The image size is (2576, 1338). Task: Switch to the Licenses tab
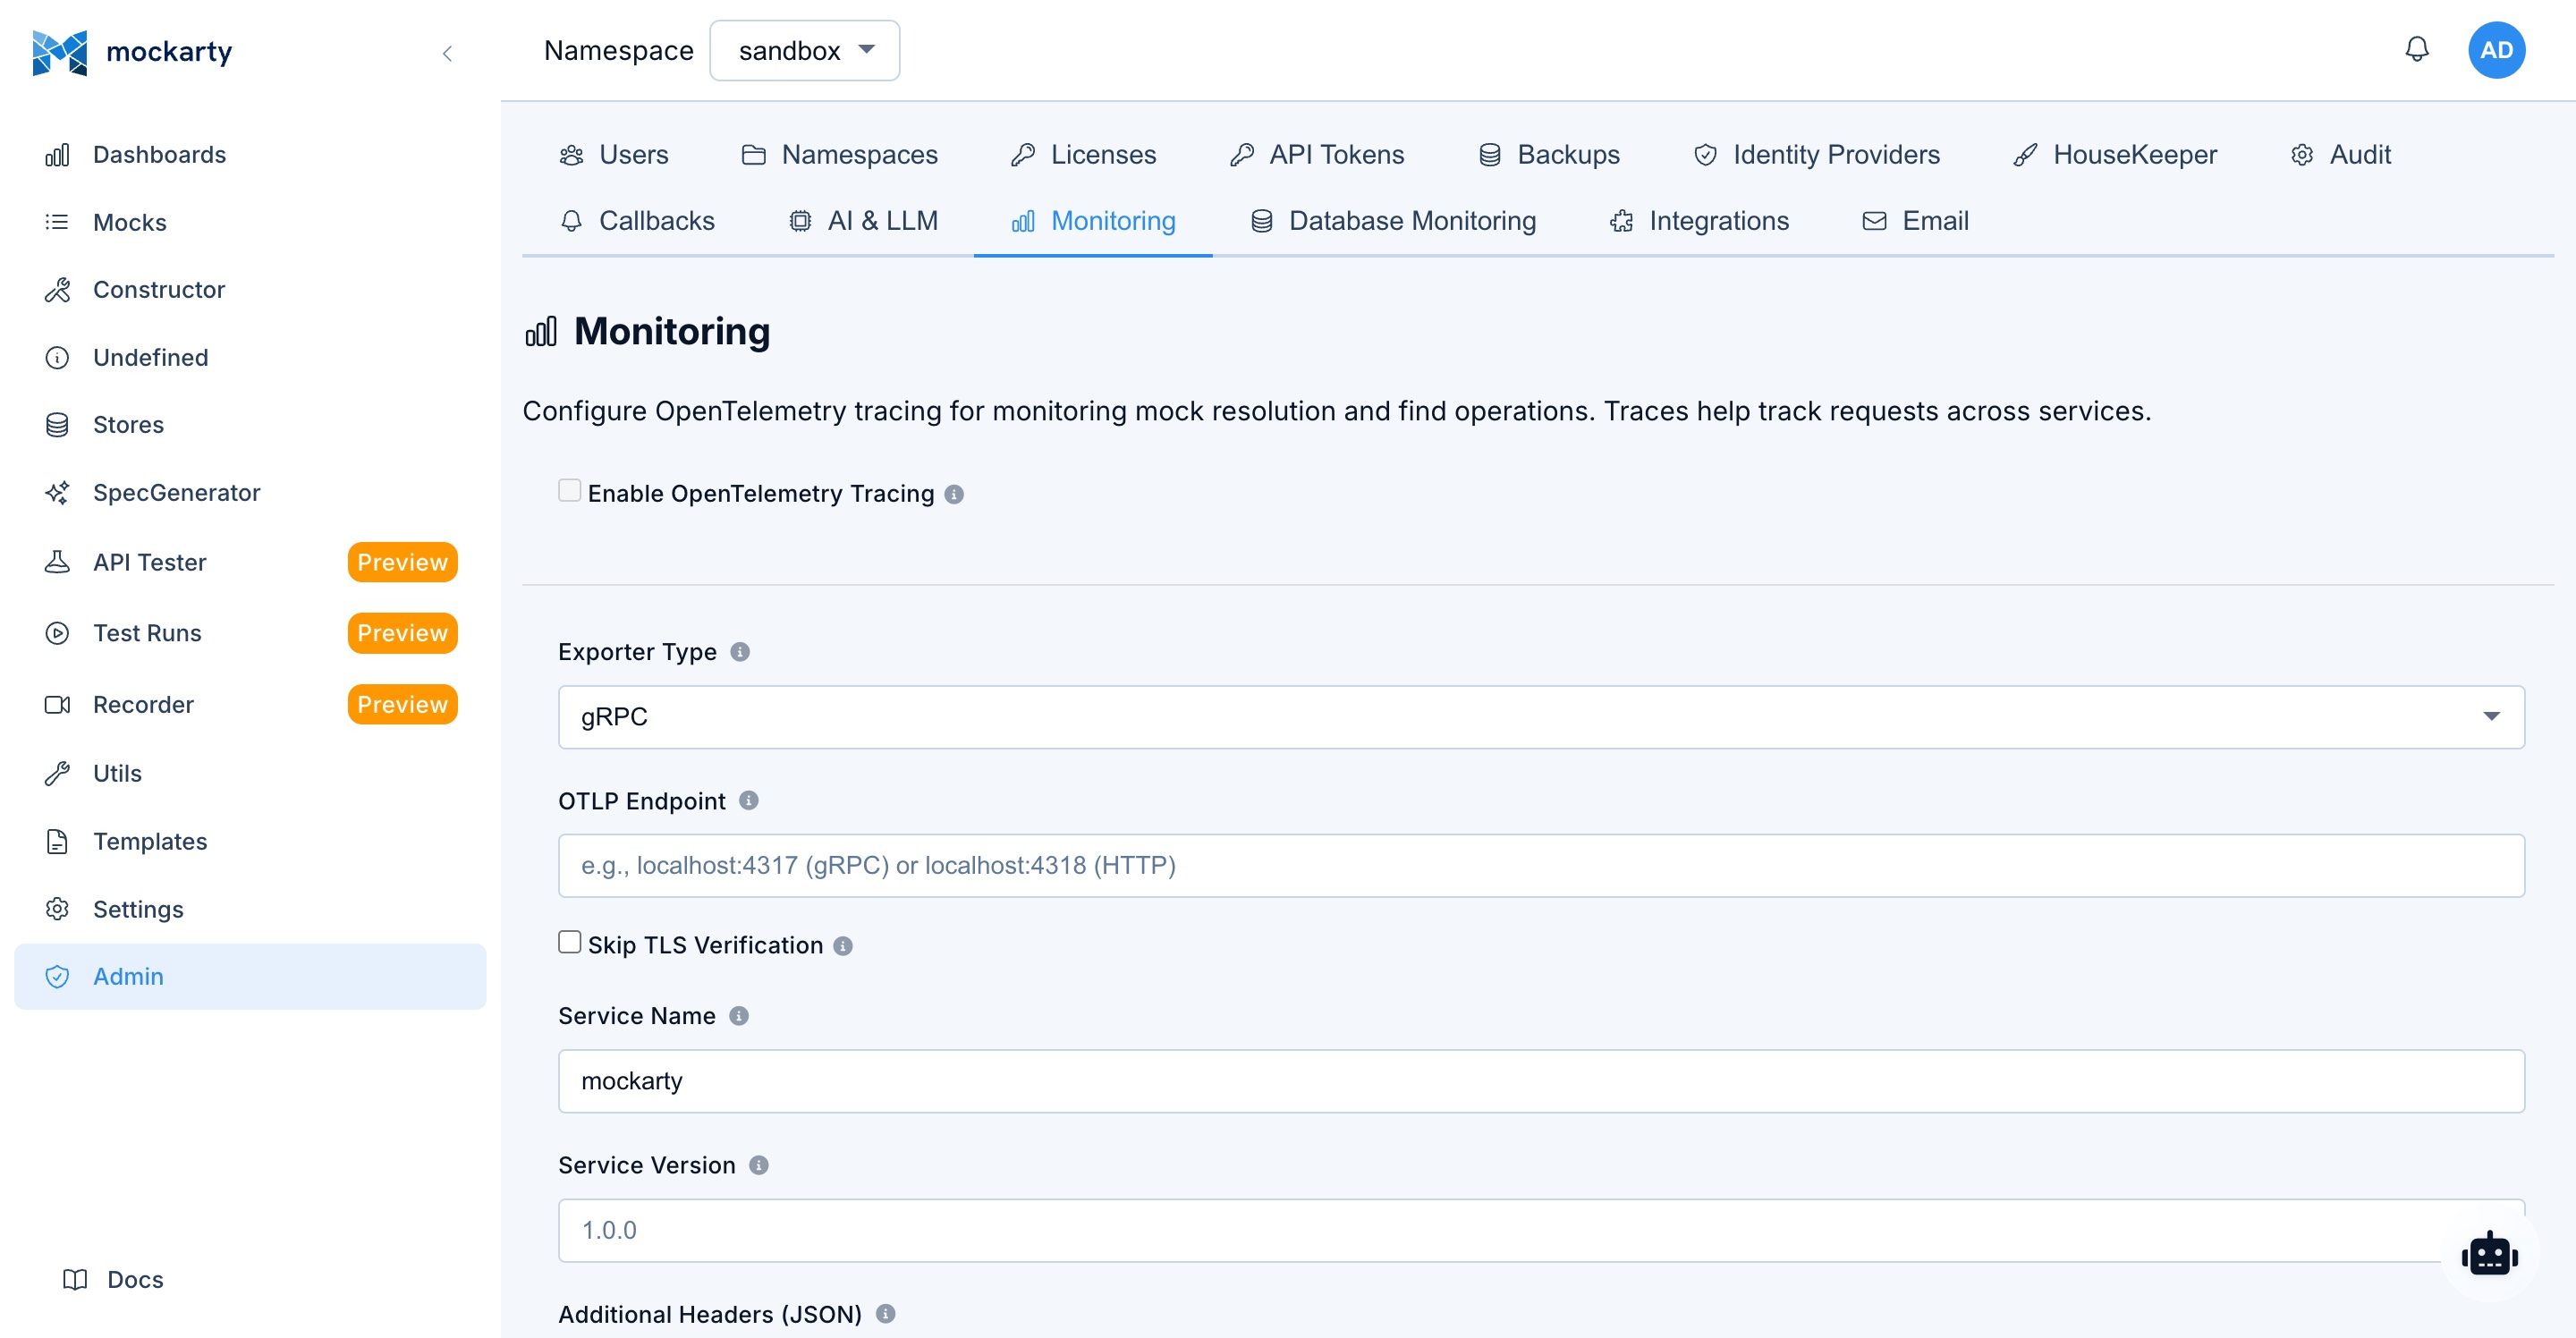(x=1083, y=155)
